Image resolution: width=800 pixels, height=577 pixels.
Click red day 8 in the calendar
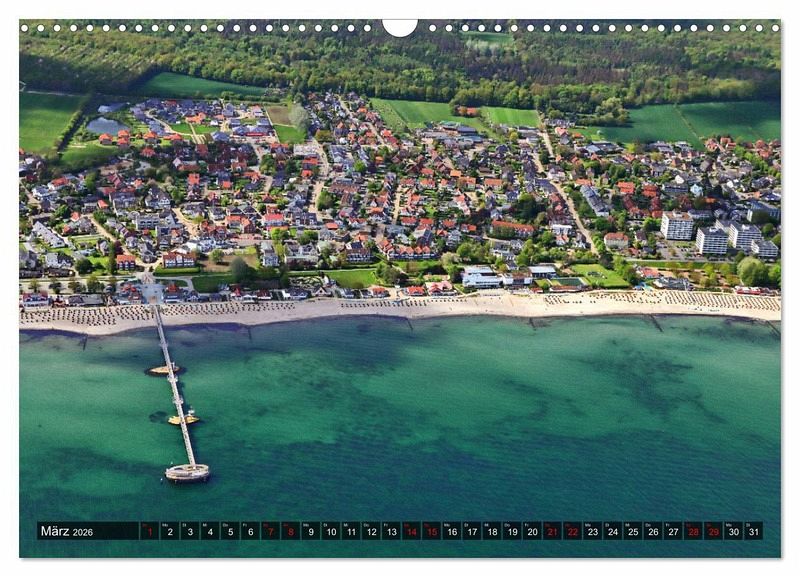(x=290, y=531)
